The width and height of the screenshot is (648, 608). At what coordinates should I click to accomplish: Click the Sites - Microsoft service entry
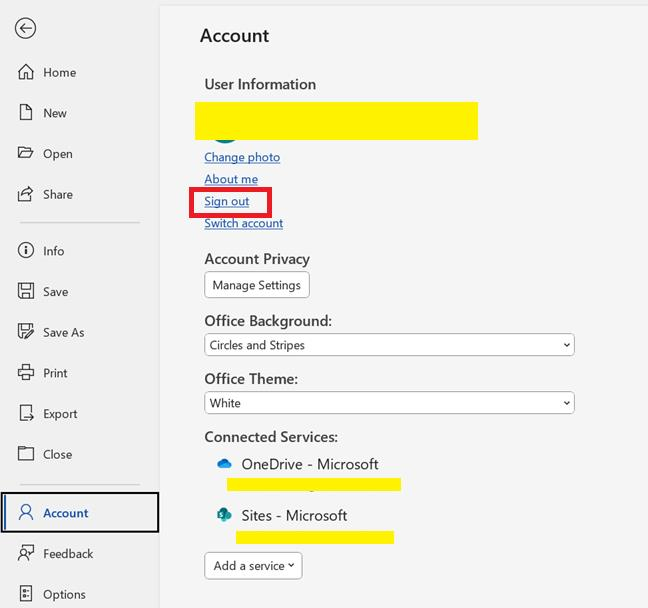[x=294, y=515]
